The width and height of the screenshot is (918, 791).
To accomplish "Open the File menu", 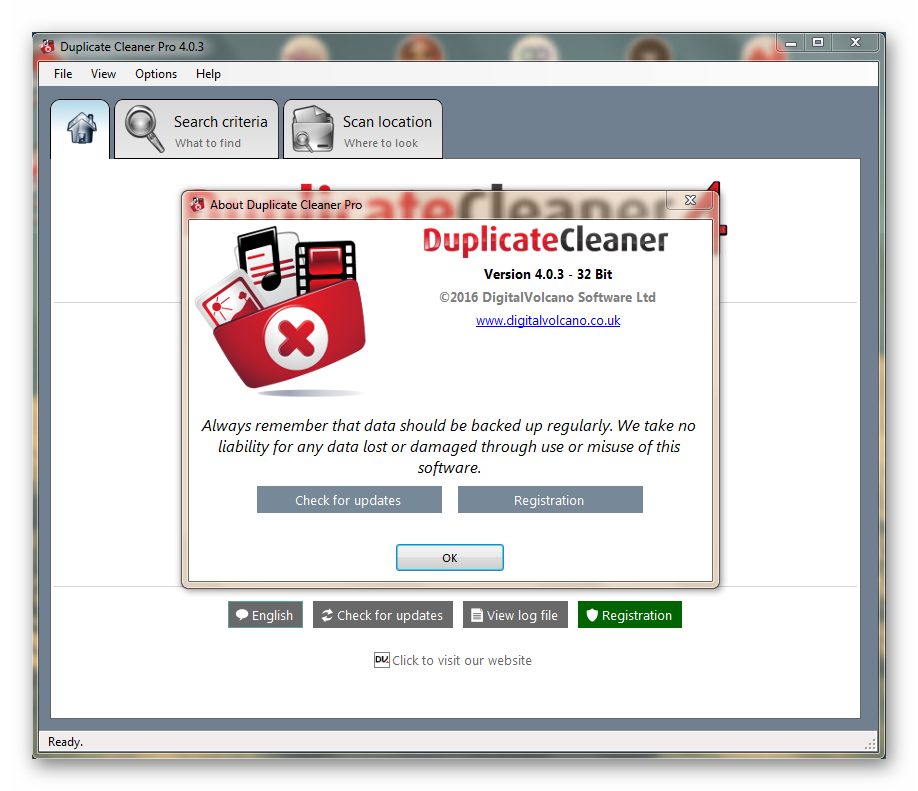I will pos(63,74).
